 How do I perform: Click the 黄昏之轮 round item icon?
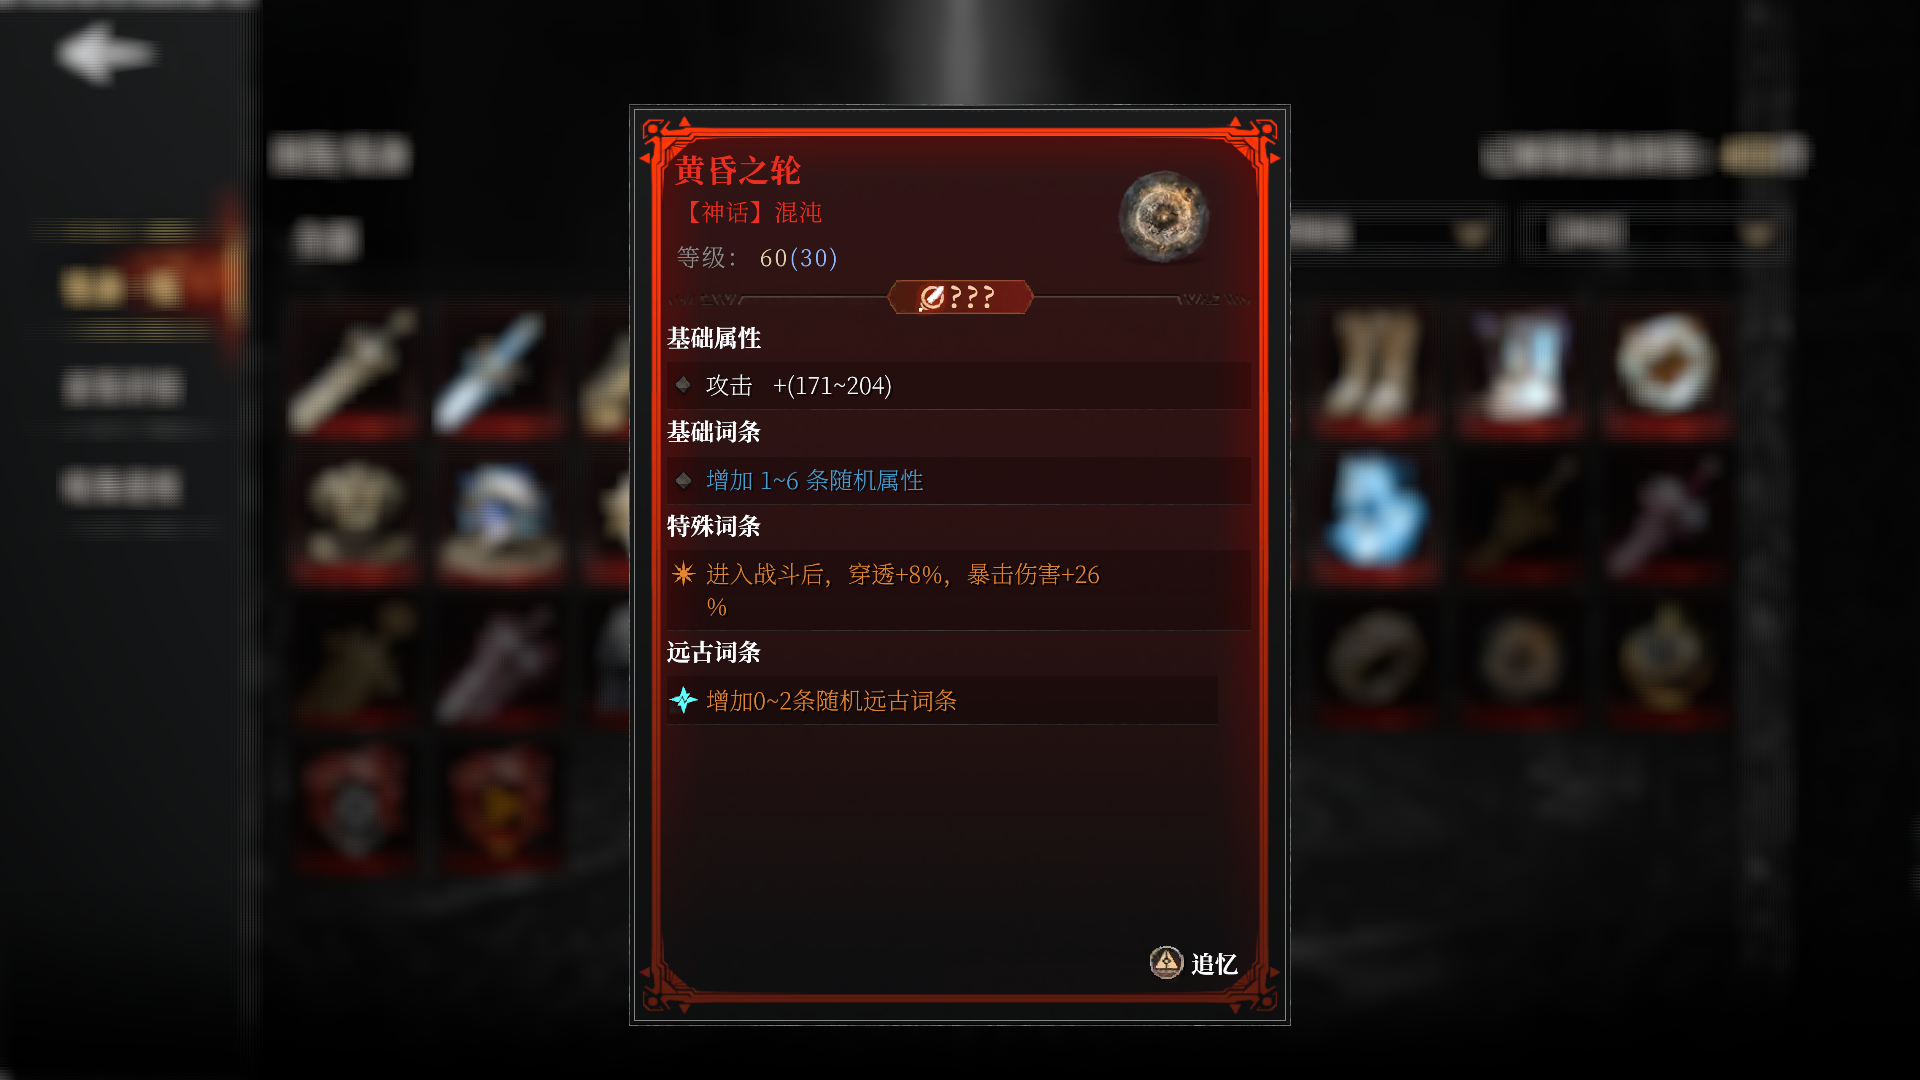(1163, 217)
